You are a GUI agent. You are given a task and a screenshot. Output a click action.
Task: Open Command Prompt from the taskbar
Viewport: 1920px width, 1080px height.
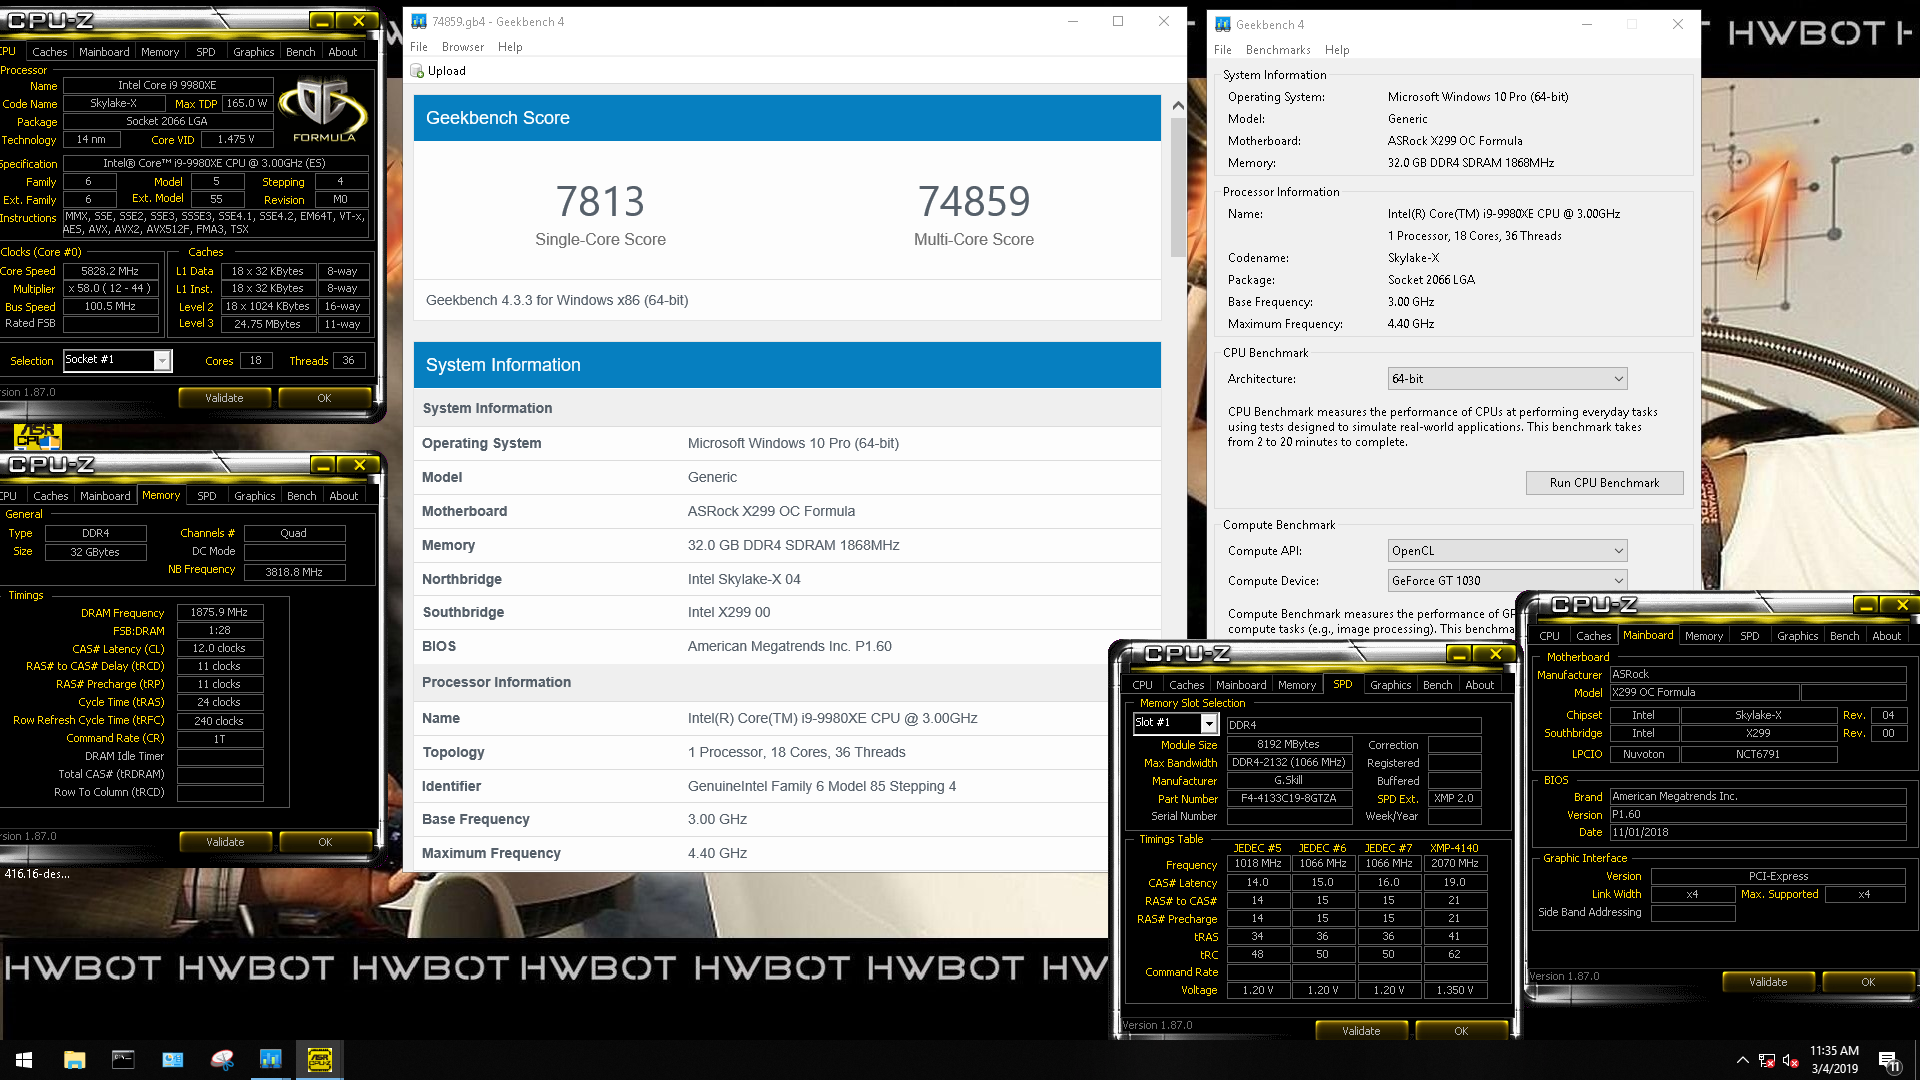click(123, 1060)
